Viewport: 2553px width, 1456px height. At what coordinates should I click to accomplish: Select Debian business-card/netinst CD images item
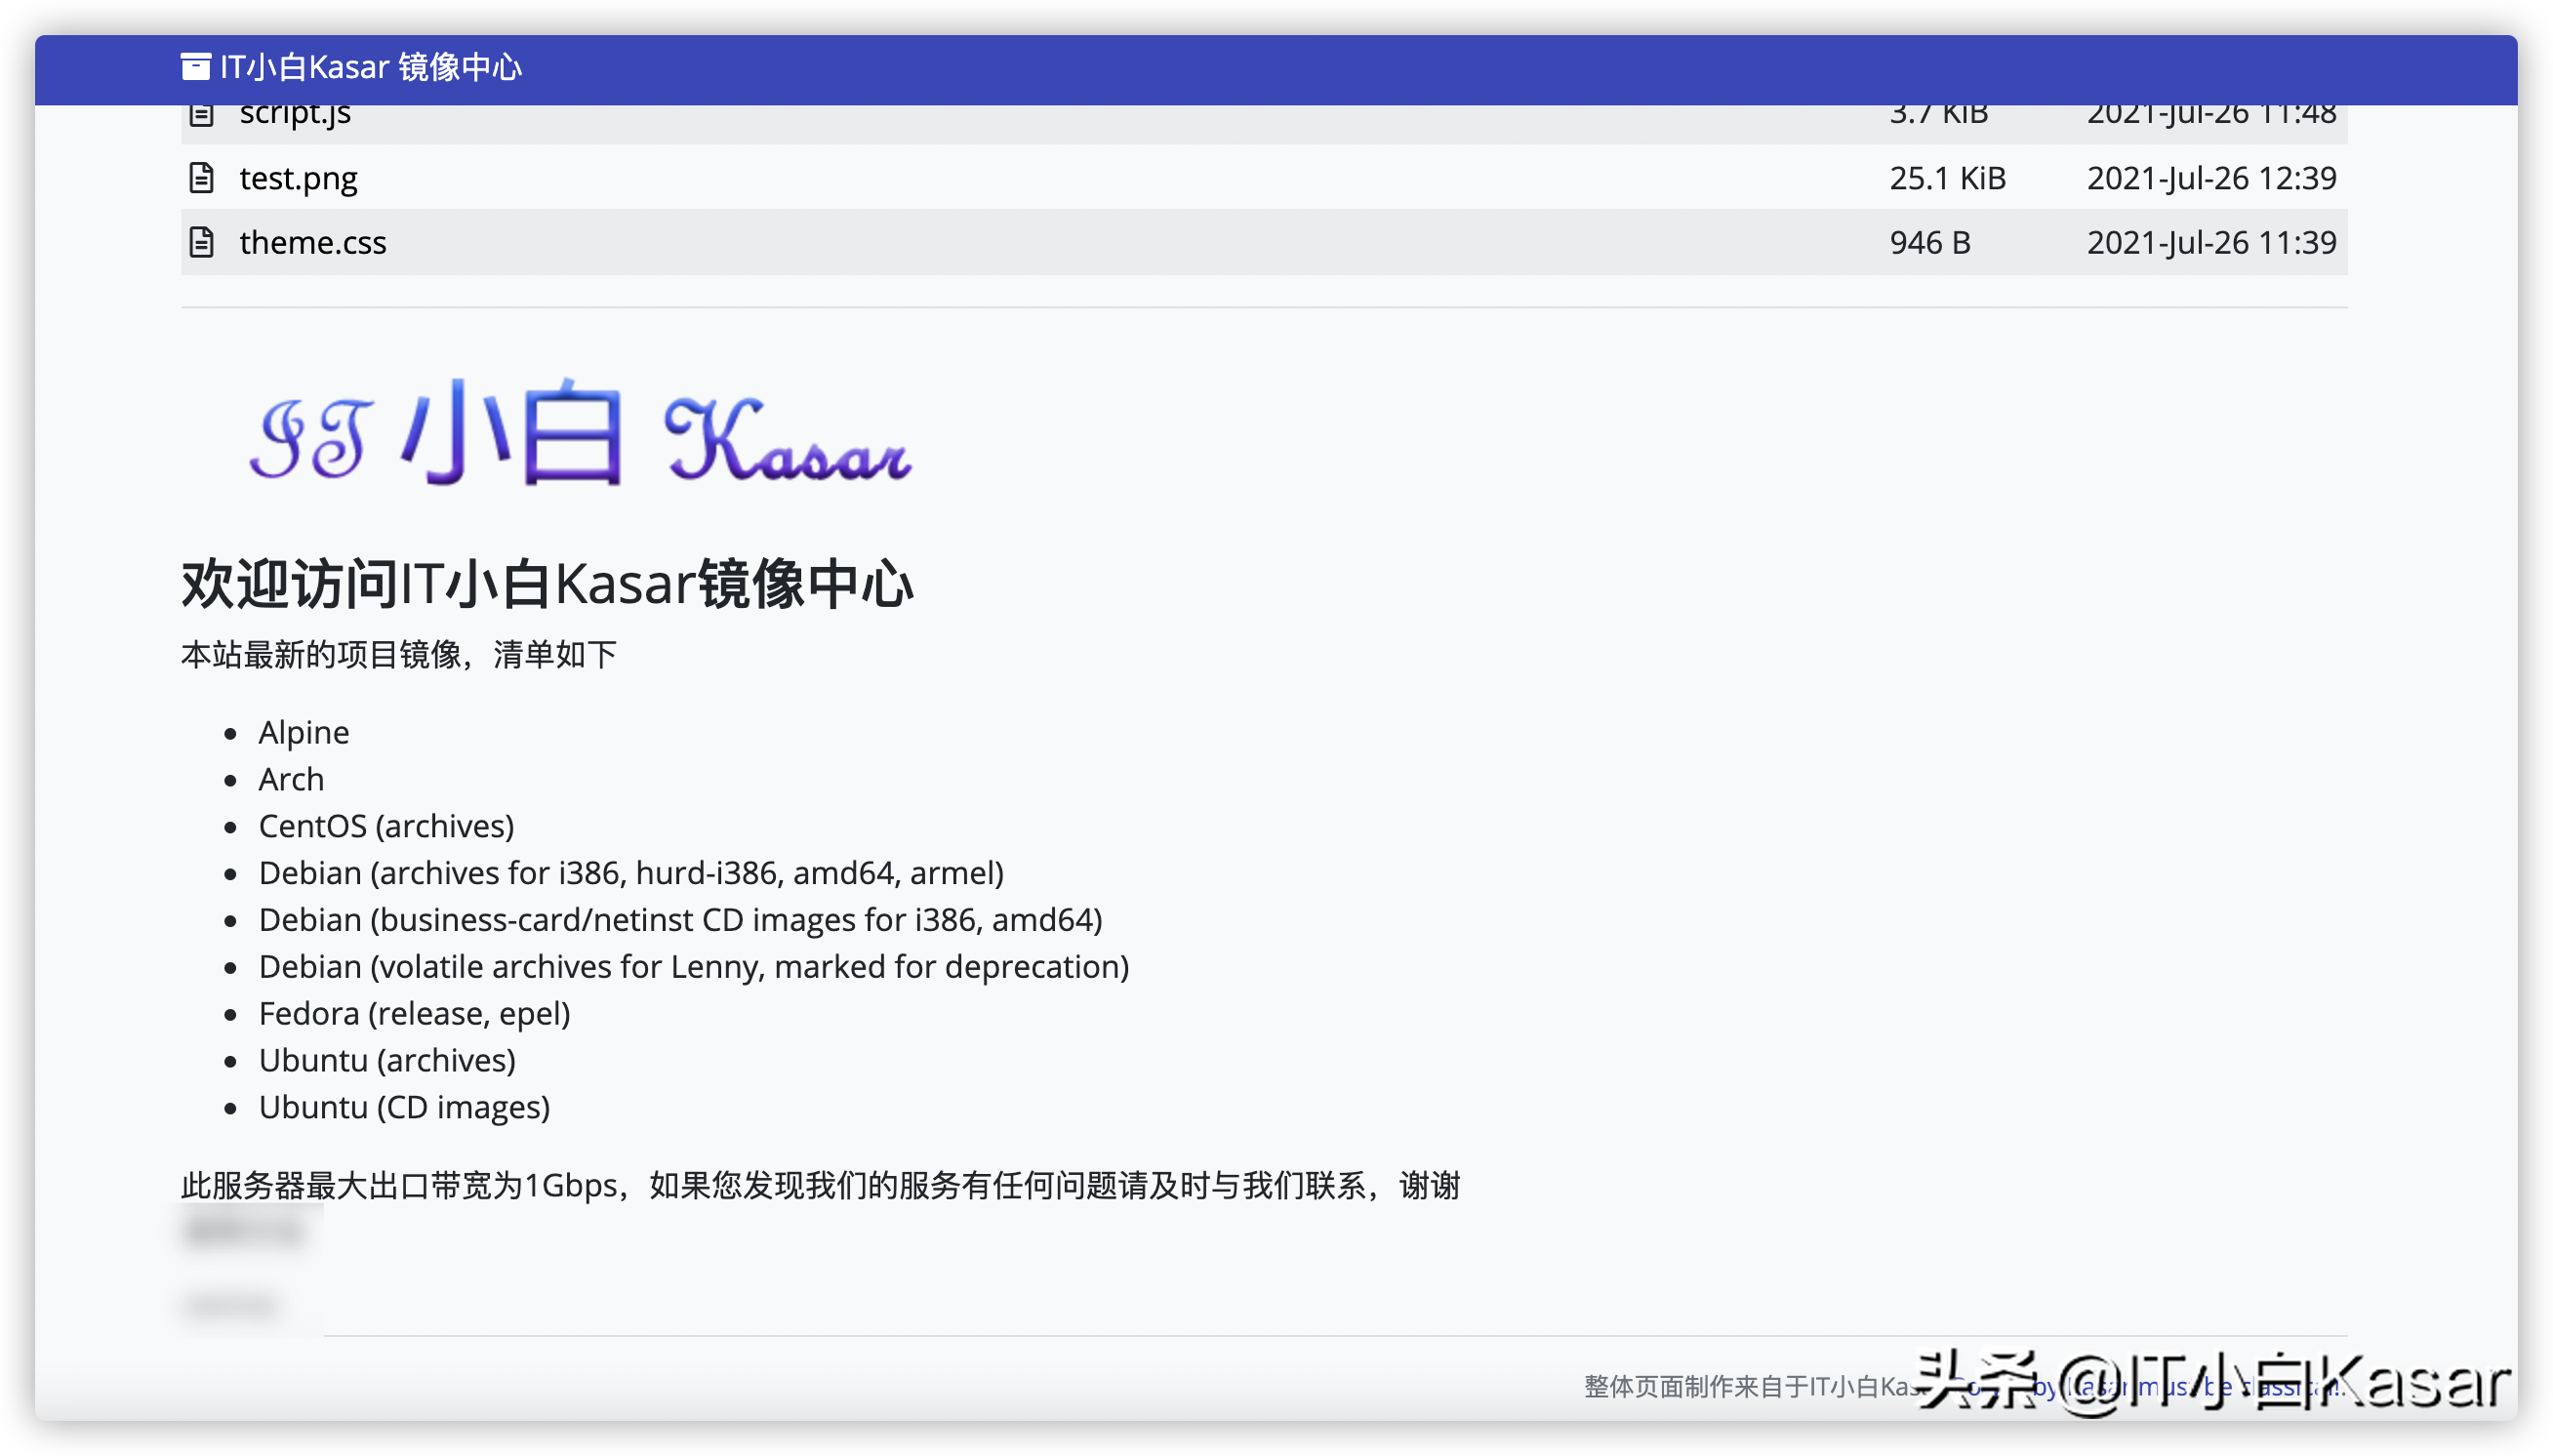680,920
